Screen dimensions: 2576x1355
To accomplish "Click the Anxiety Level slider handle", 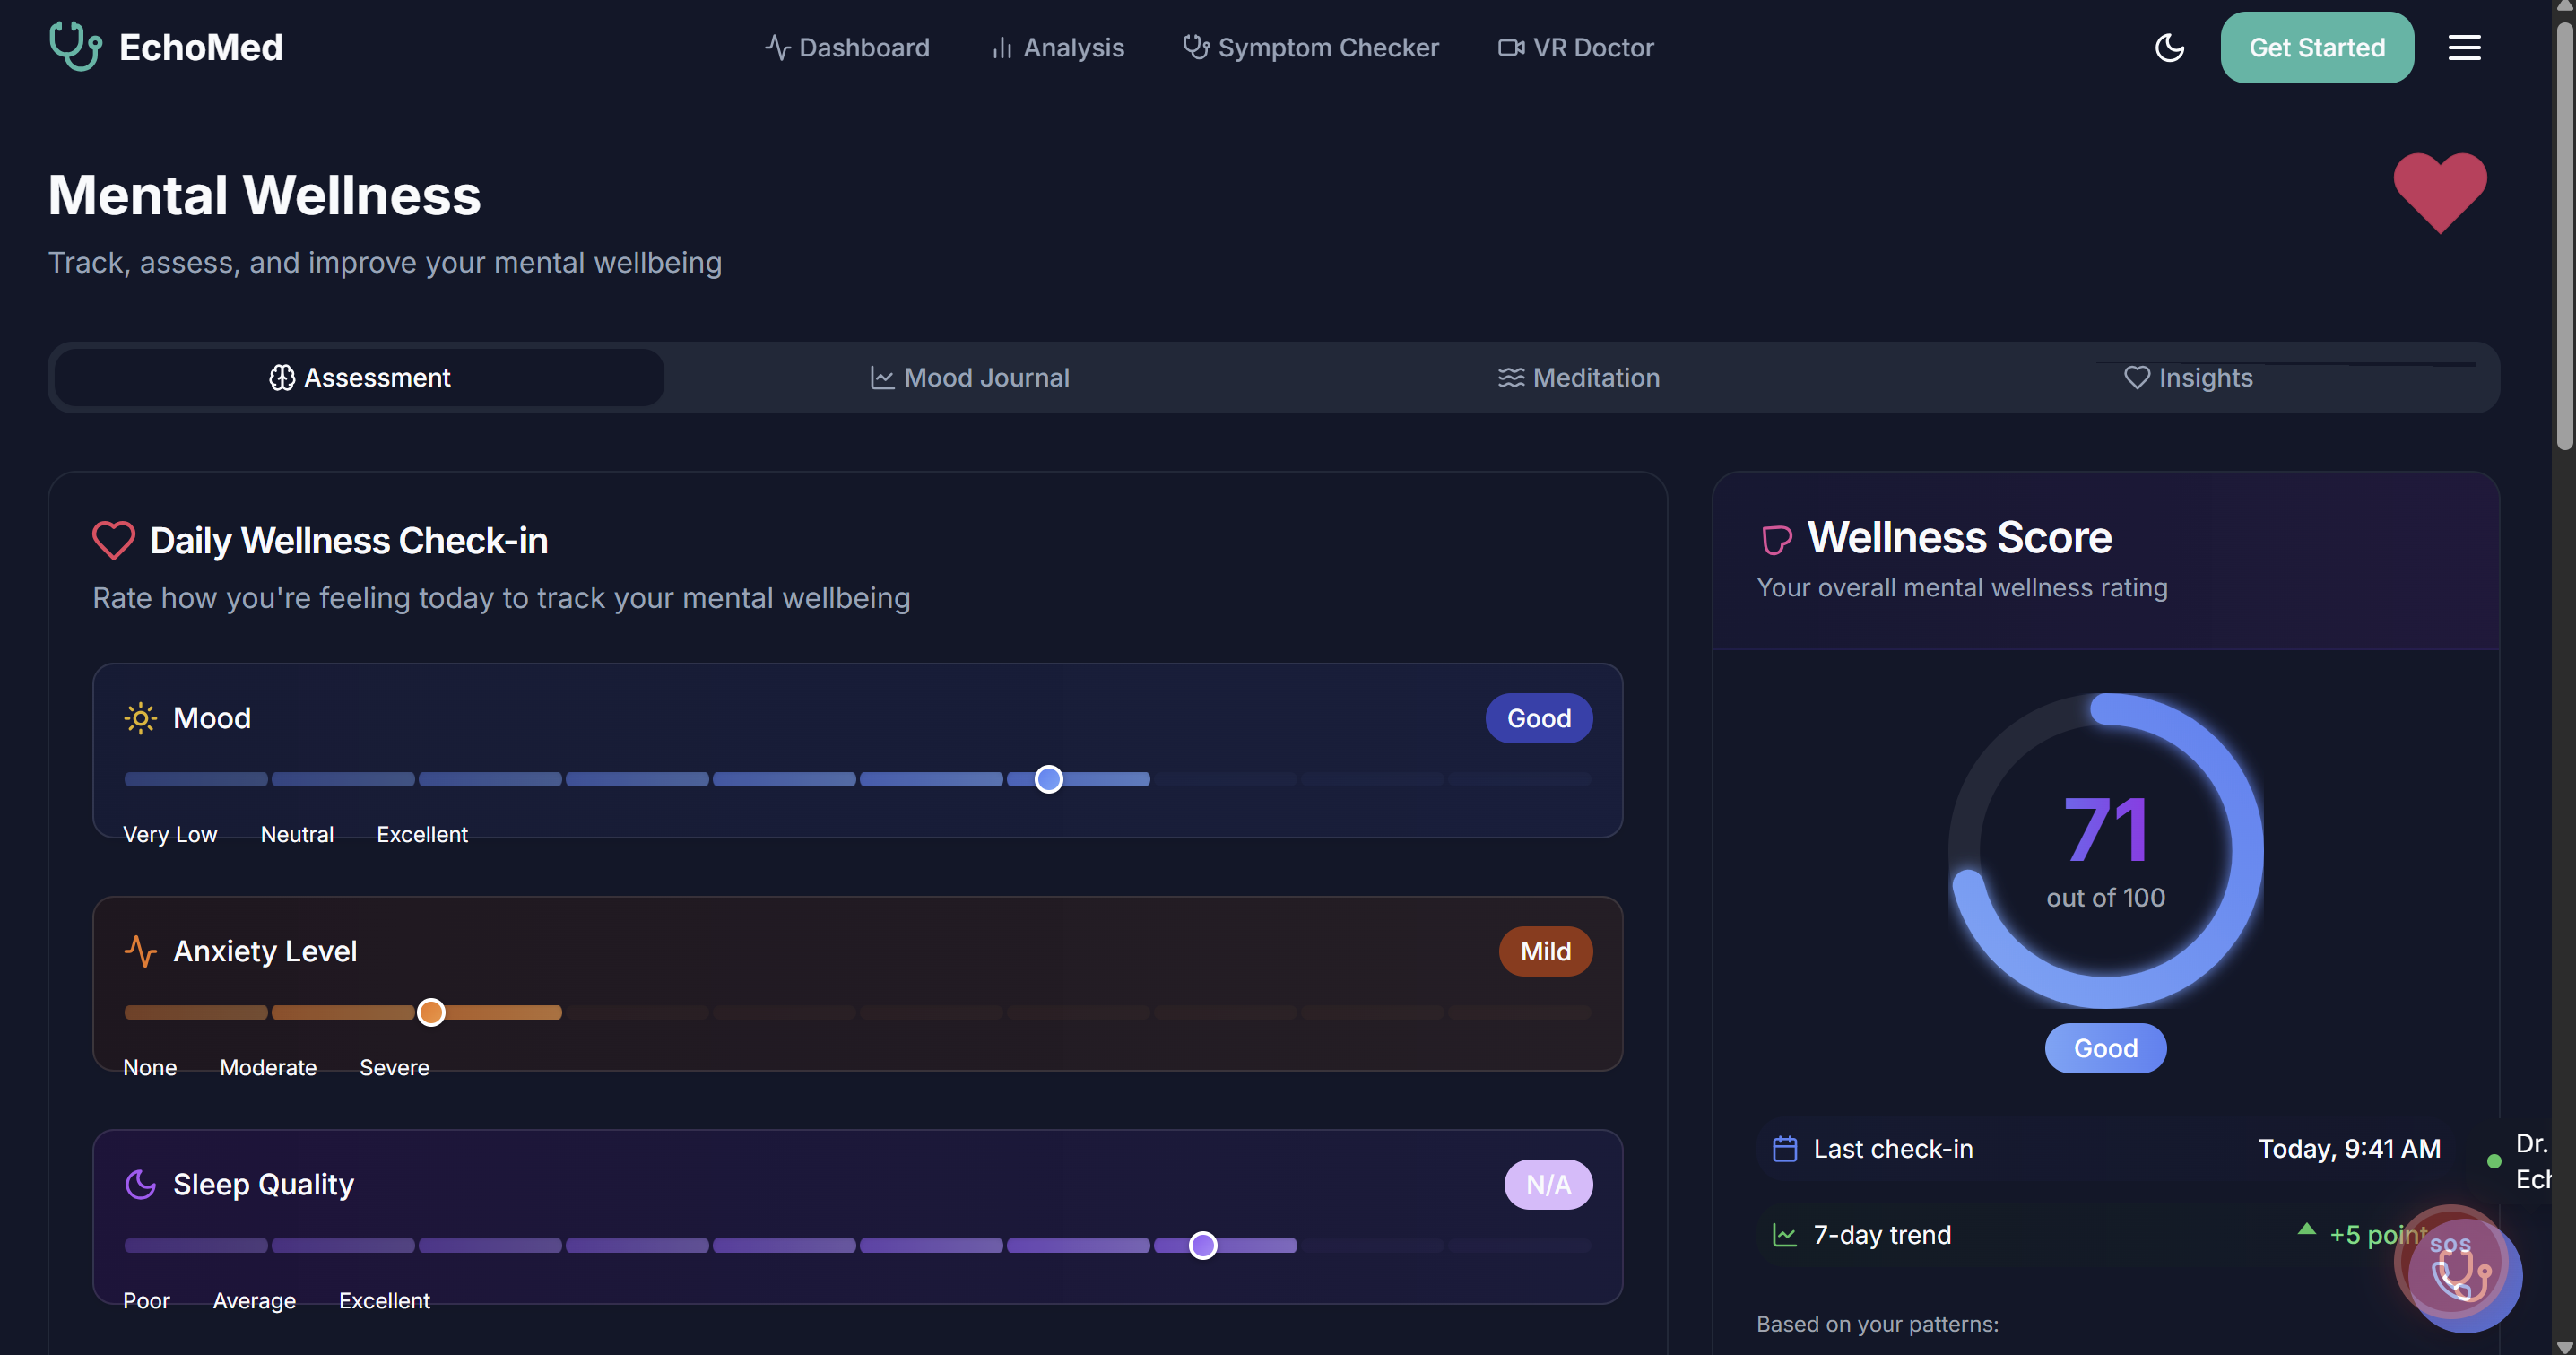I will [431, 1012].
